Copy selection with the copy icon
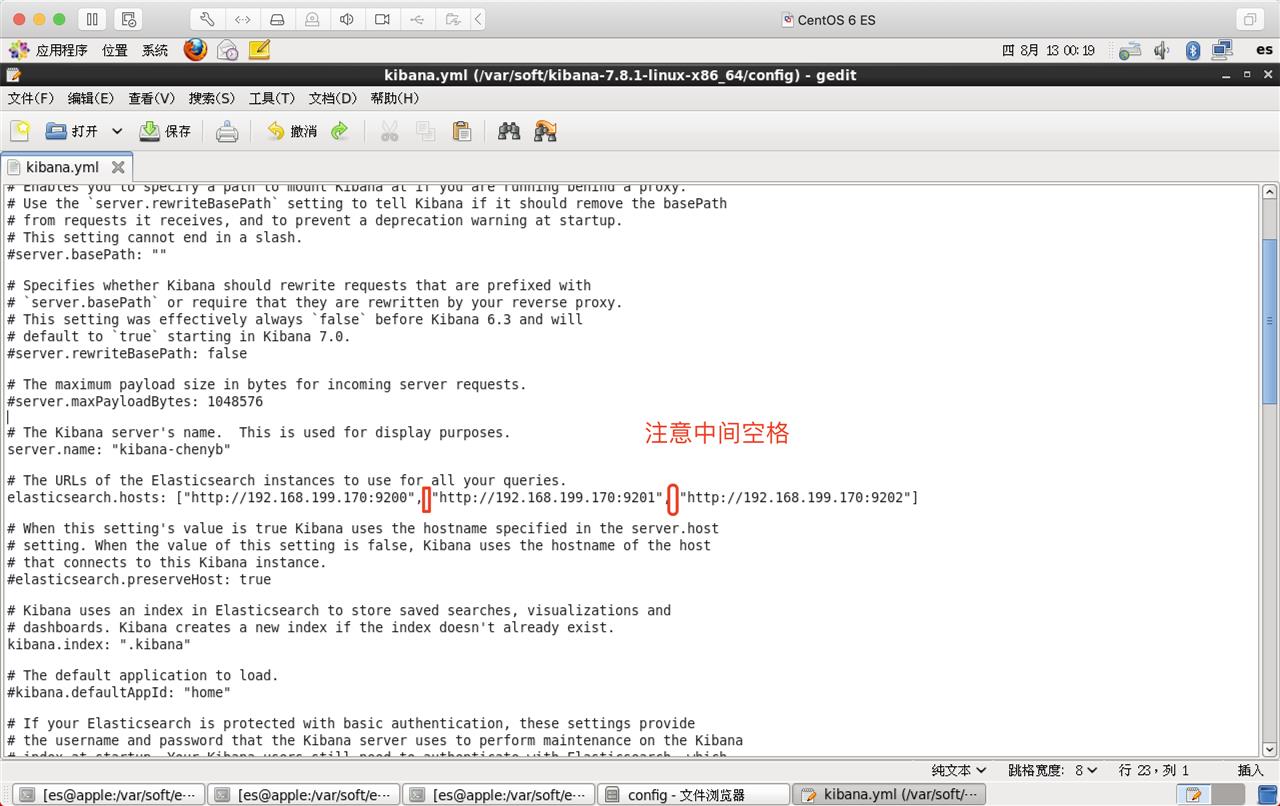The image size is (1280, 806). click(x=426, y=131)
